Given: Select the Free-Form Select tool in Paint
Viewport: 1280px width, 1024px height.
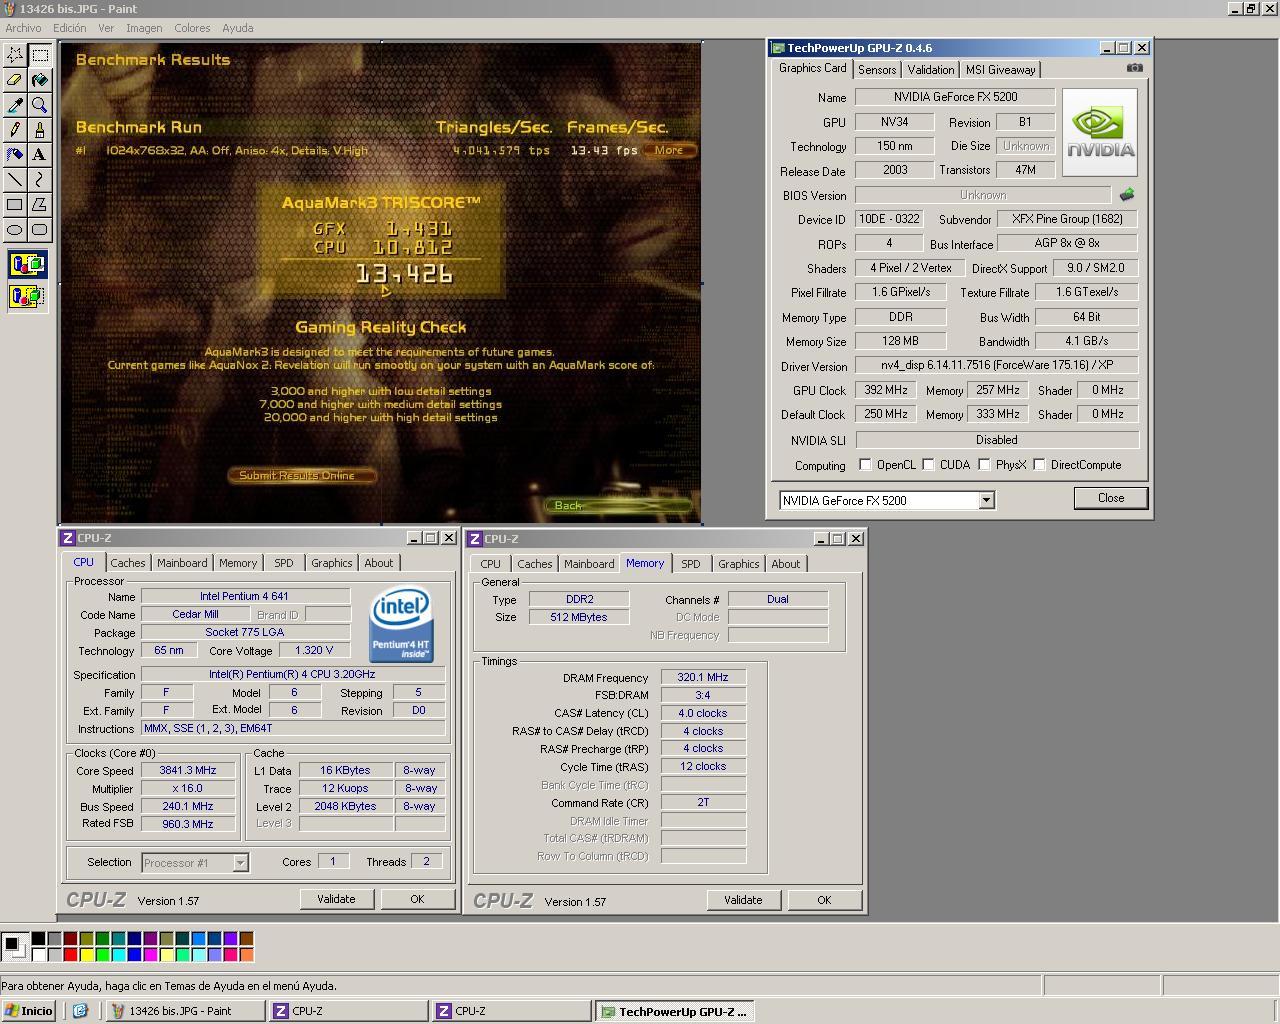Looking at the screenshot, I should (x=15, y=55).
